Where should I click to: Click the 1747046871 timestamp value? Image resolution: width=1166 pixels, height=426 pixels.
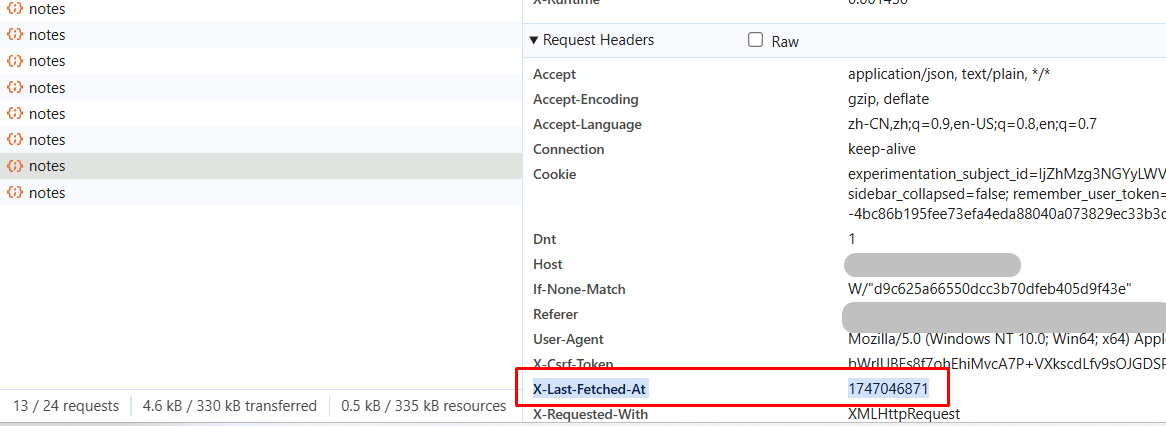888,389
